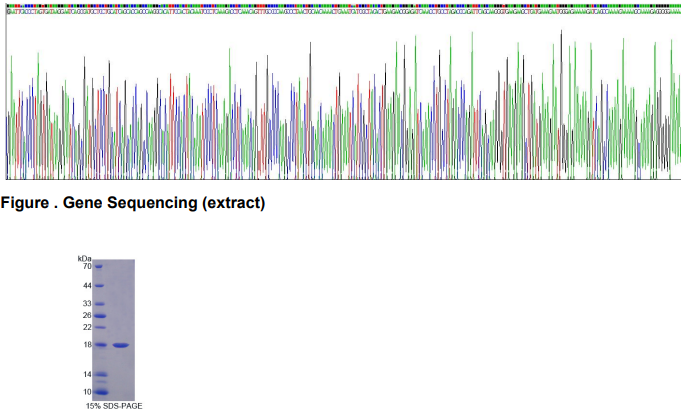Screen dimensions: 689x412
Task: Click the '70' kDa marker label
Action: (x=87, y=266)
